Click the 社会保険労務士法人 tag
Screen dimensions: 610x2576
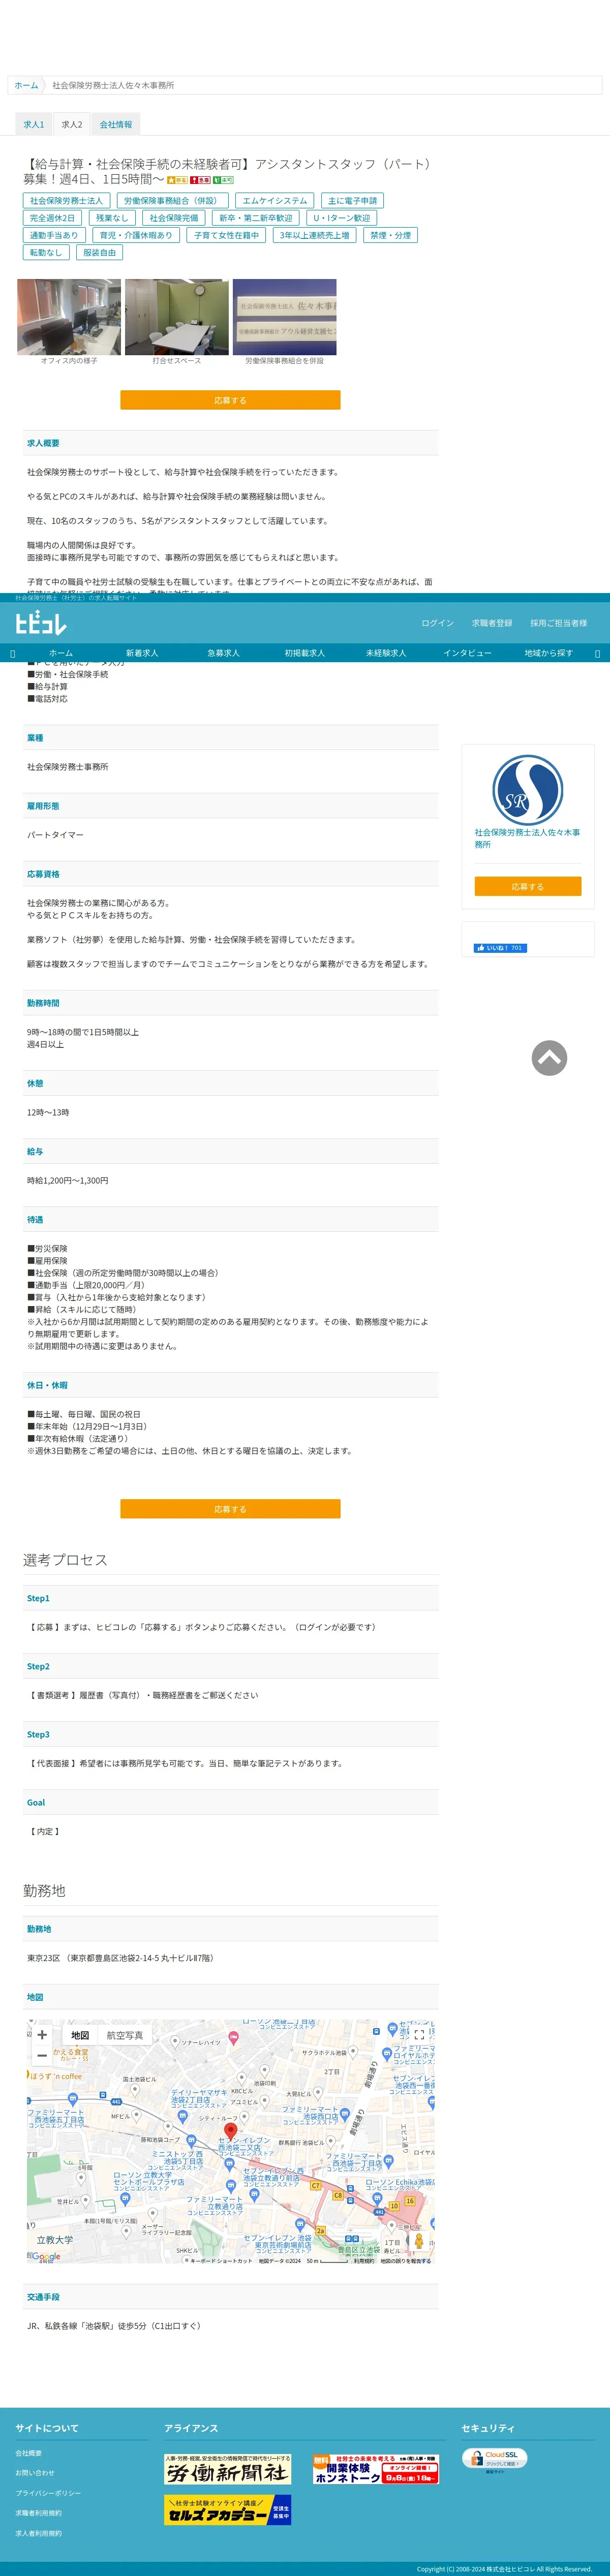[66, 201]
